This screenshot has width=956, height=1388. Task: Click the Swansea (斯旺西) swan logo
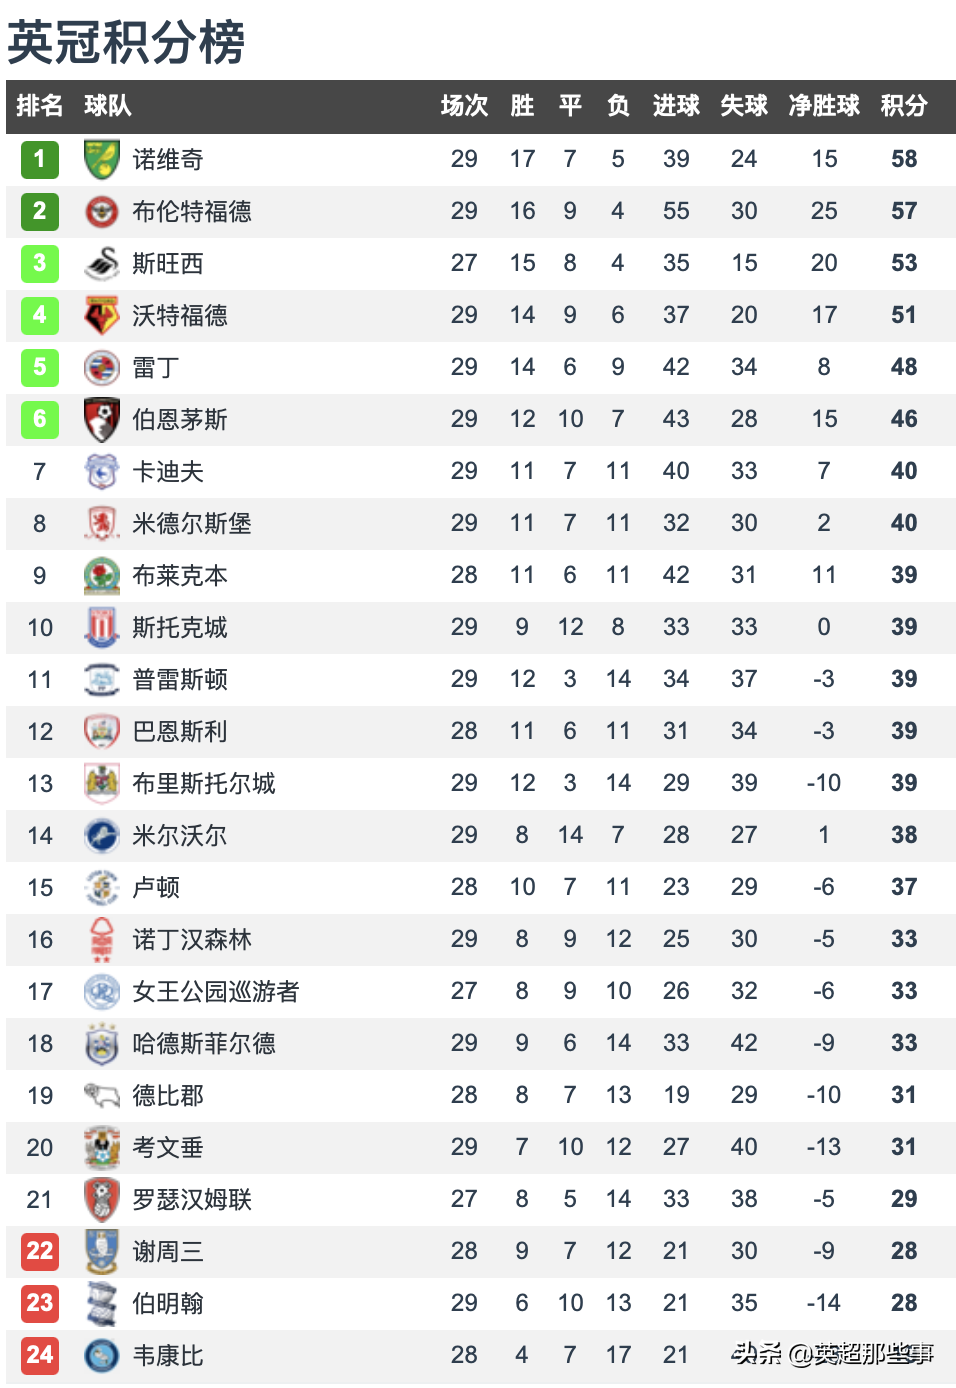[101, 263]
